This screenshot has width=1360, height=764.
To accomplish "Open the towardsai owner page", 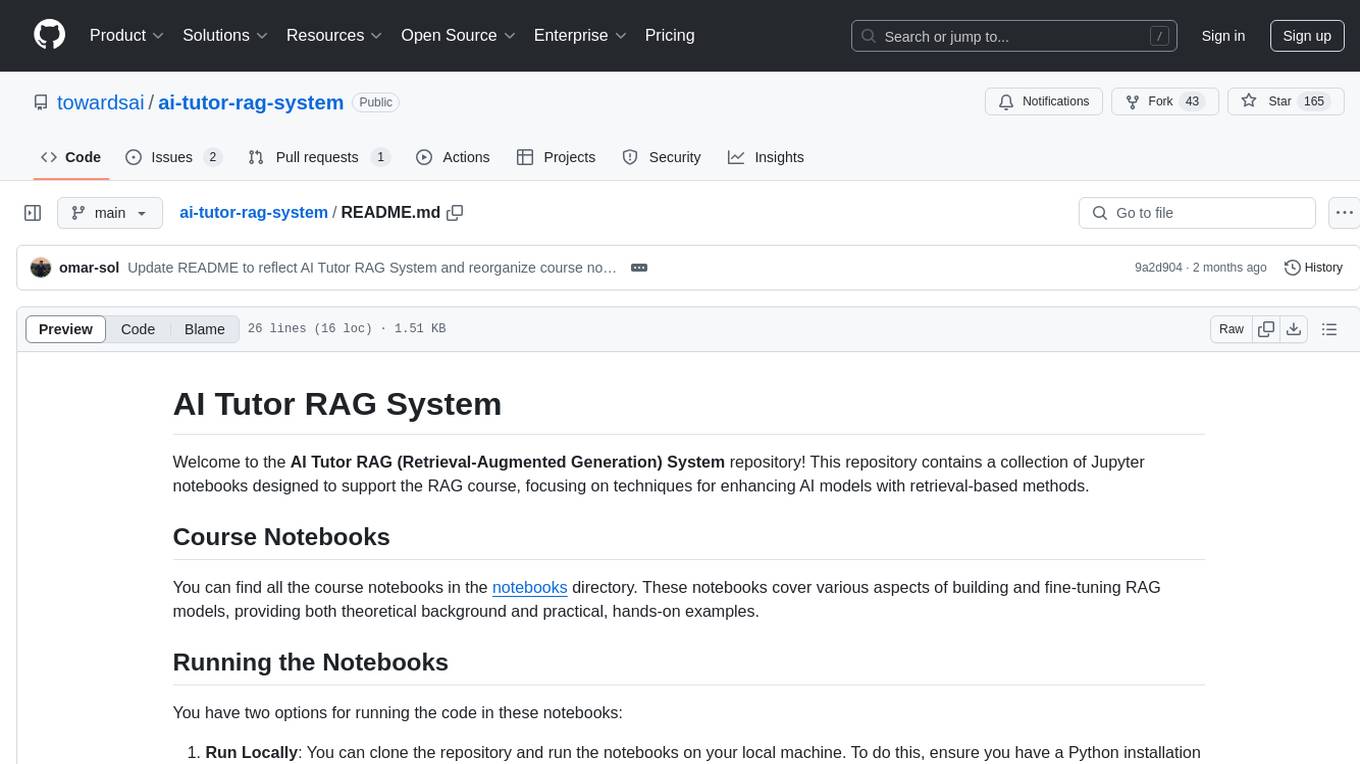I will (x=100, y=102).
